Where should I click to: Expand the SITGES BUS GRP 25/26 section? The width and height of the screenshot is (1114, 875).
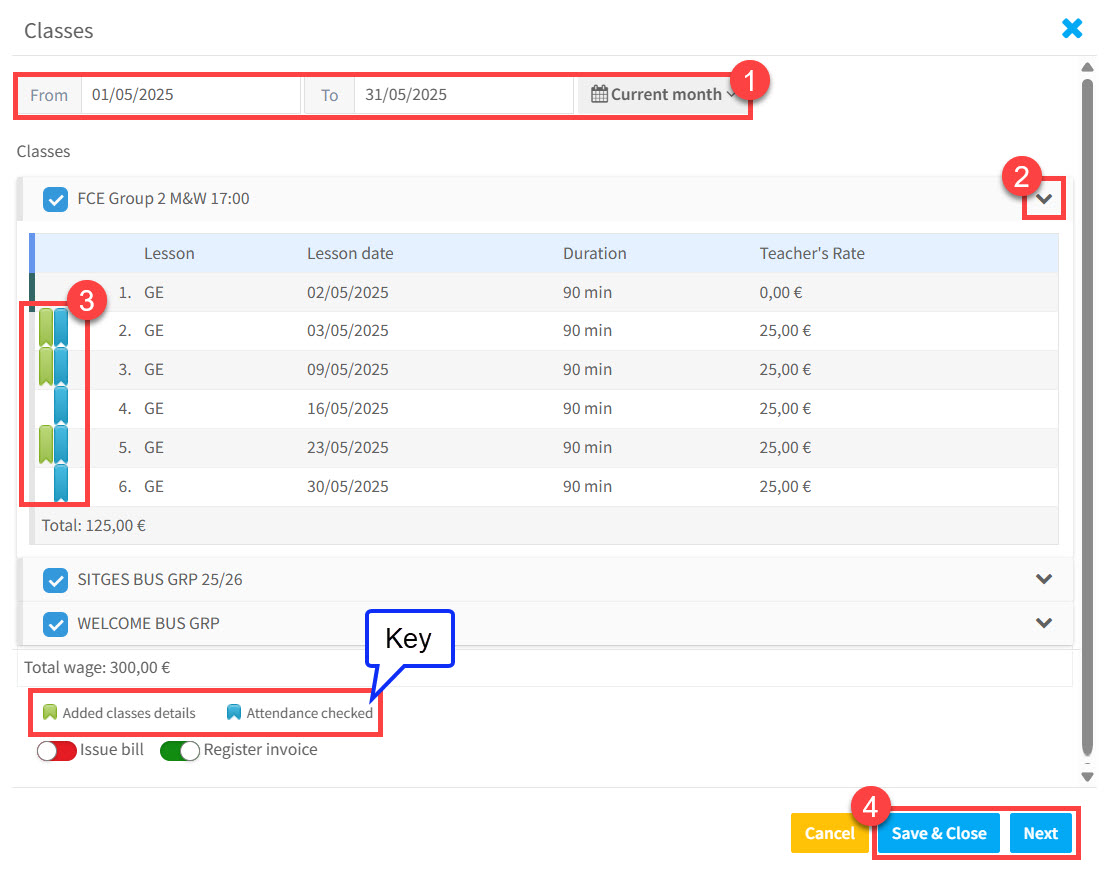pyautogui.click(x=1043, y=579)
